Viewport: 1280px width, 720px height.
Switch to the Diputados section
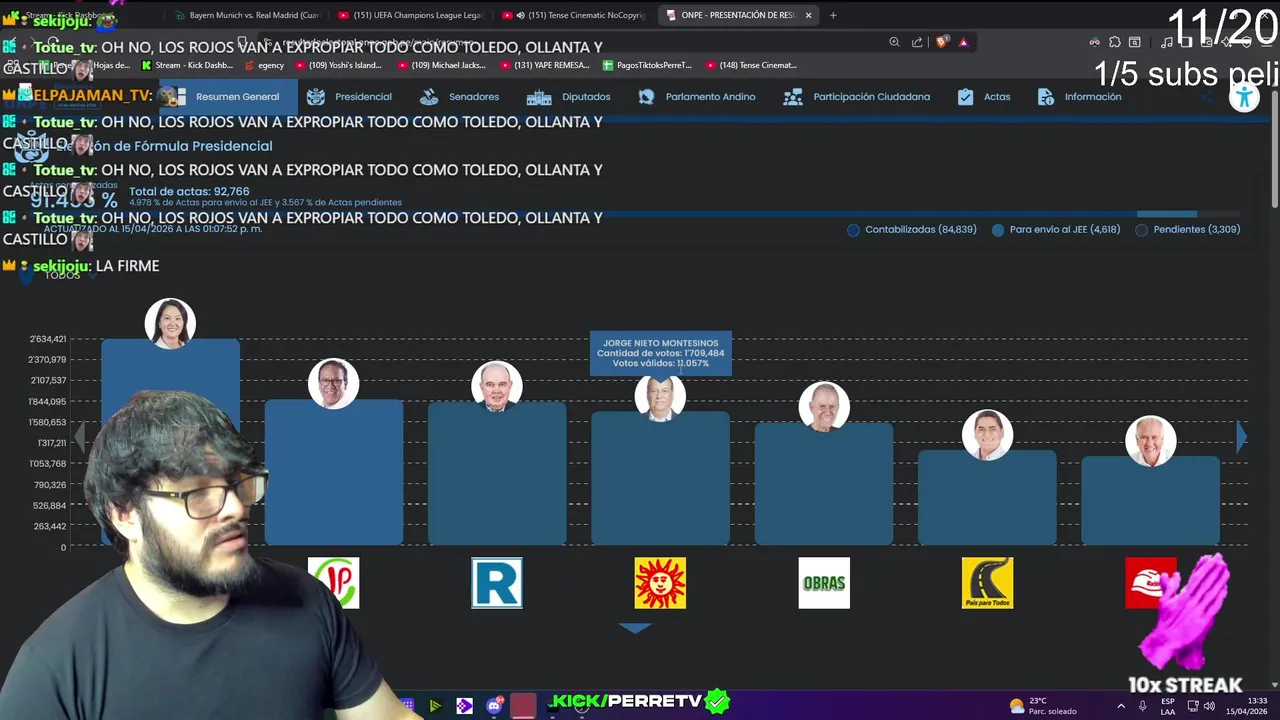coord(568,97)
